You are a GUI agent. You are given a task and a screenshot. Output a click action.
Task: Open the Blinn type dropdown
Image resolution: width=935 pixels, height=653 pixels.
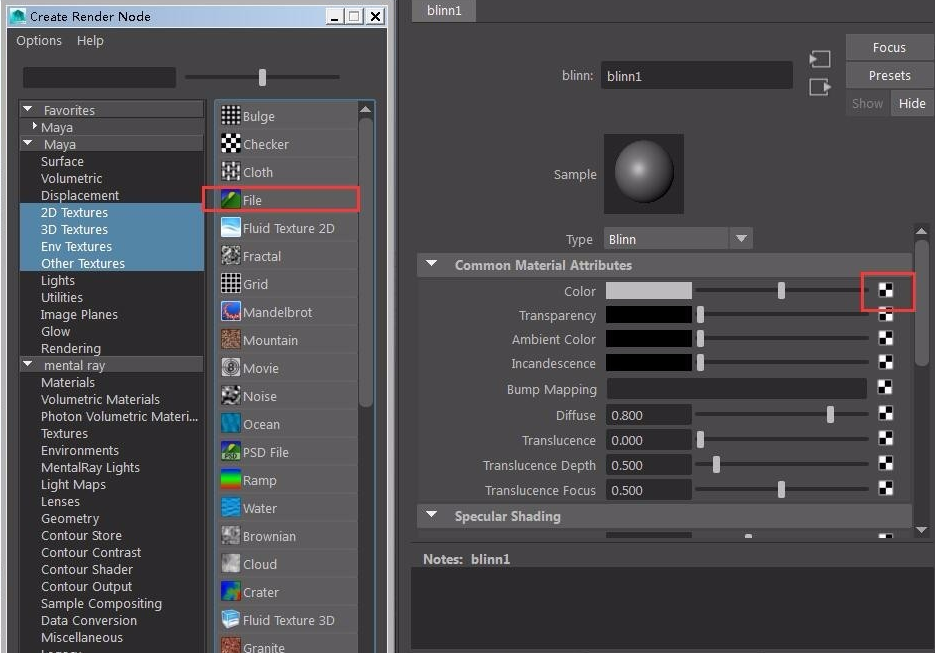(740, 238)
